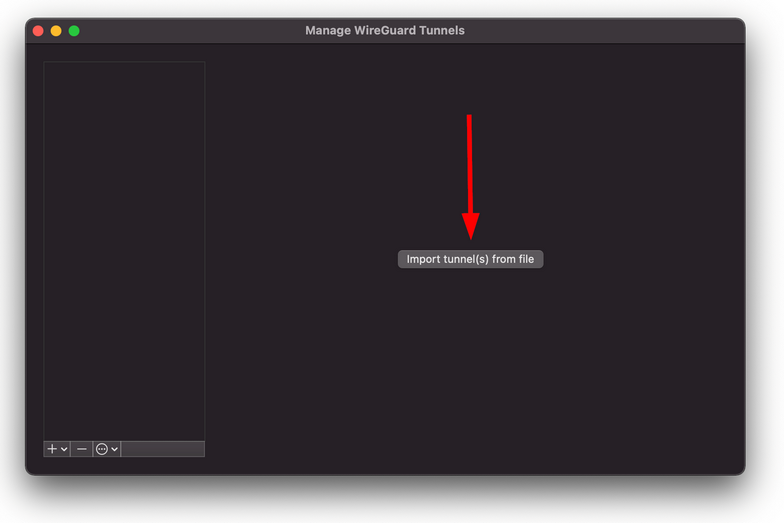Click inside the empty tunnel list panel
Image resolution: width=784 pixels, height=523 pixels.
[x=124, y=251]
